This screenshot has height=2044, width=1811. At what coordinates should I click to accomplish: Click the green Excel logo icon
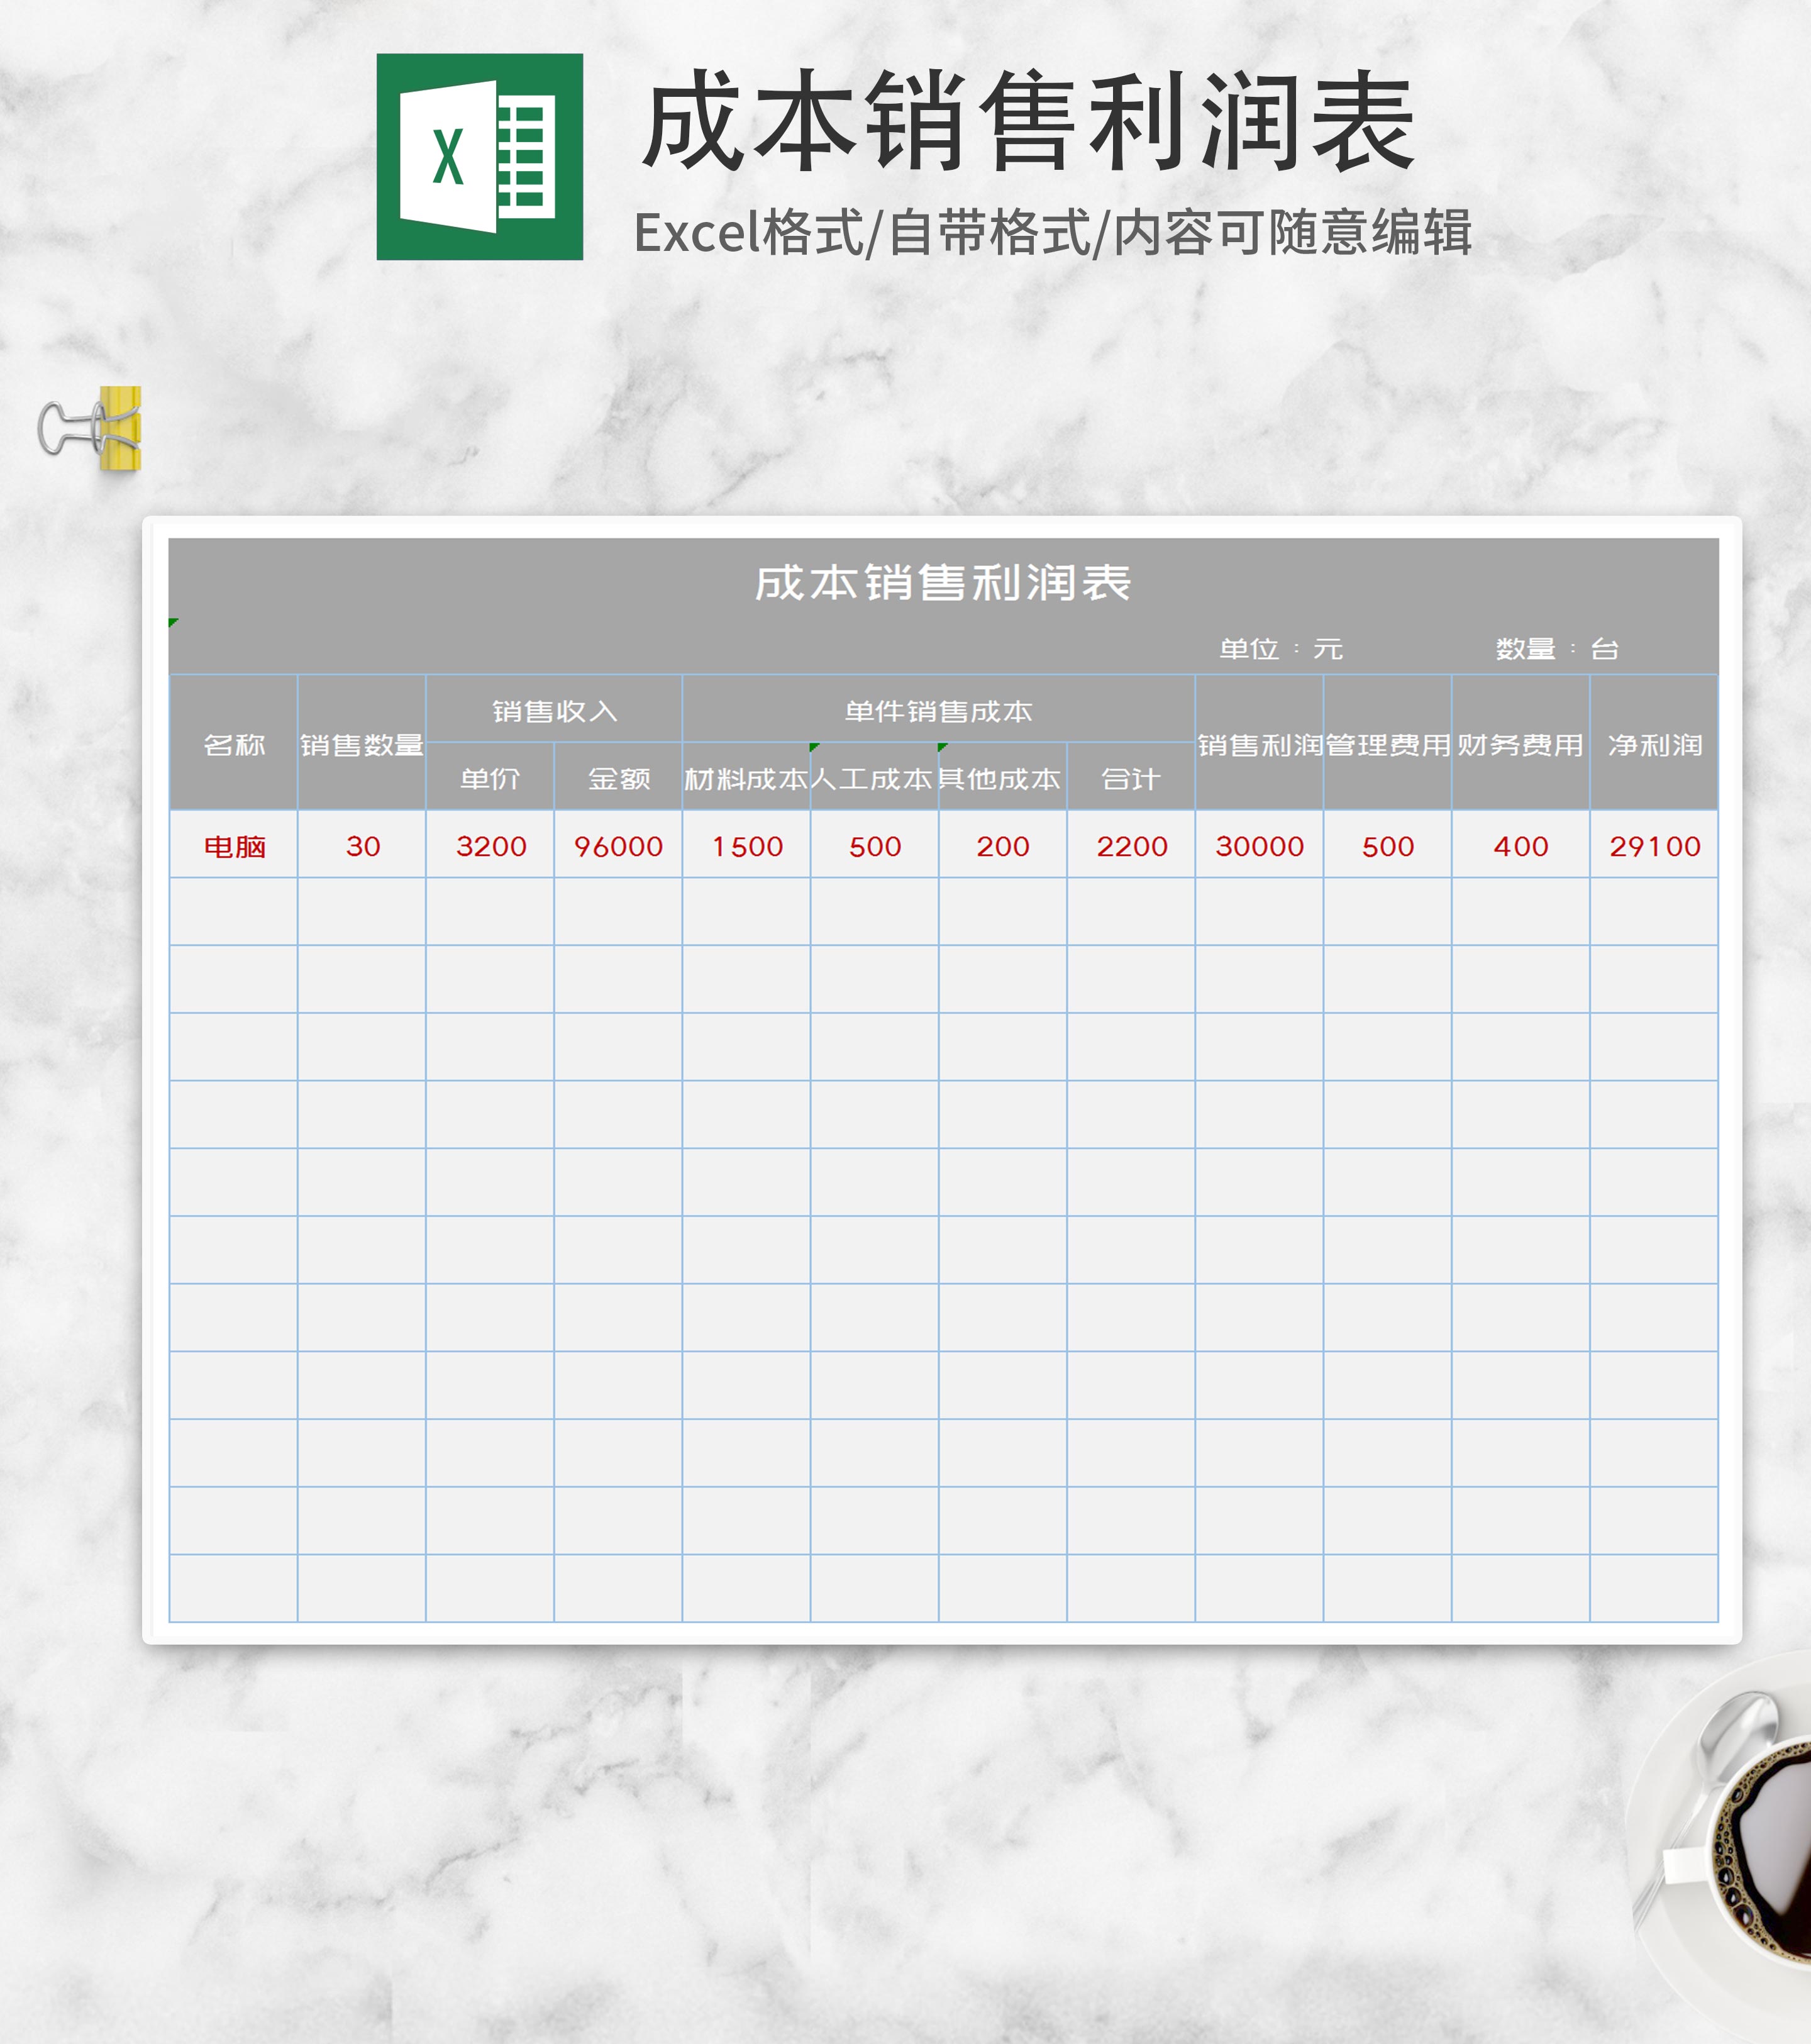(479, 157)
